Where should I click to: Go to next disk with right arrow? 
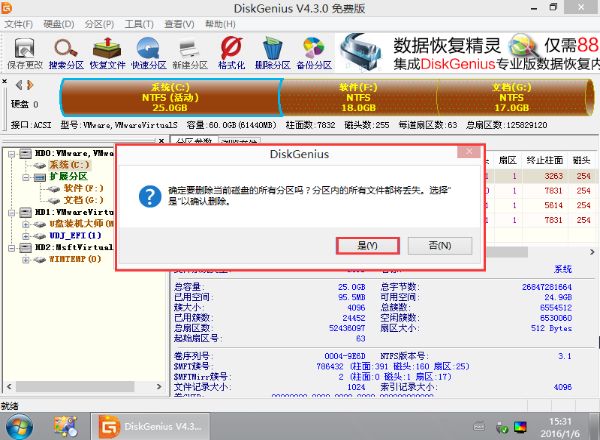[30, 85]
